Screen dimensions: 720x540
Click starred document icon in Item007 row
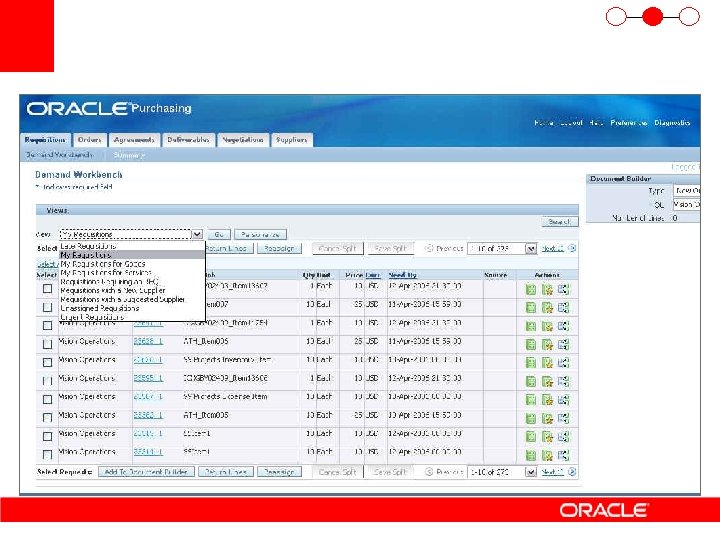[547, 308]
